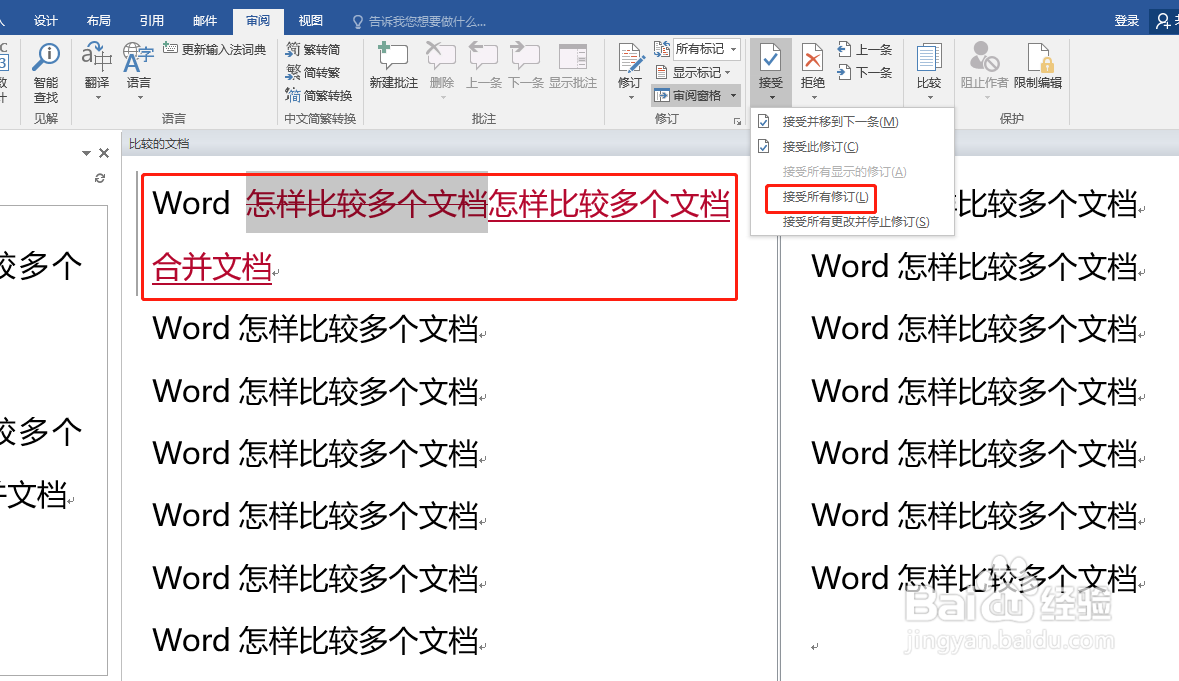Screen dimensions: 1179x681
Task: Go to next comment (下一条) in Comments group
Action: (526, 66)
